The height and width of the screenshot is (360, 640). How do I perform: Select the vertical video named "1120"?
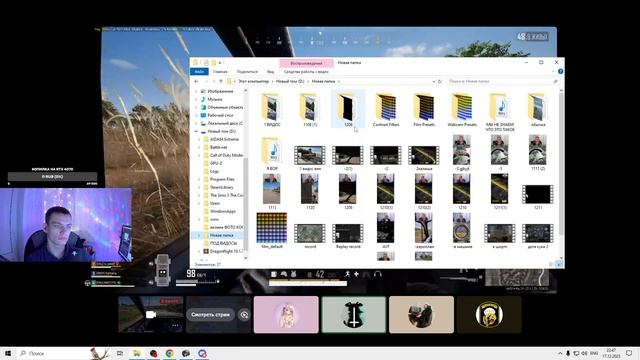(310, 191)
